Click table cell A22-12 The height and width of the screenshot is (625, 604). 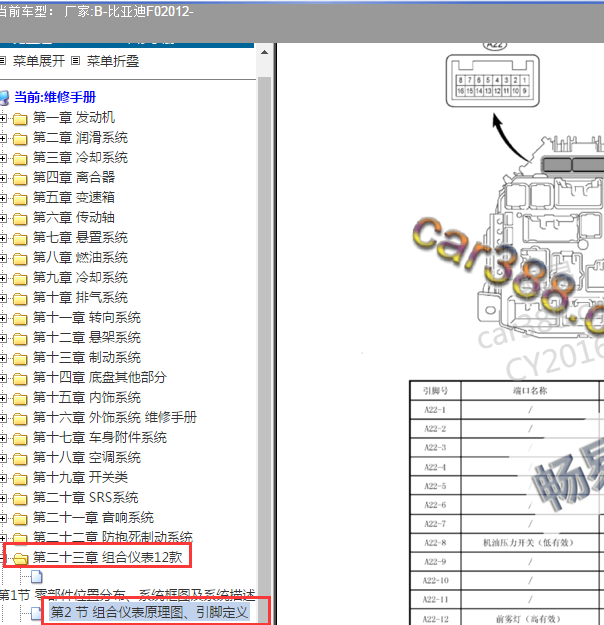click(x=435, y=619)
